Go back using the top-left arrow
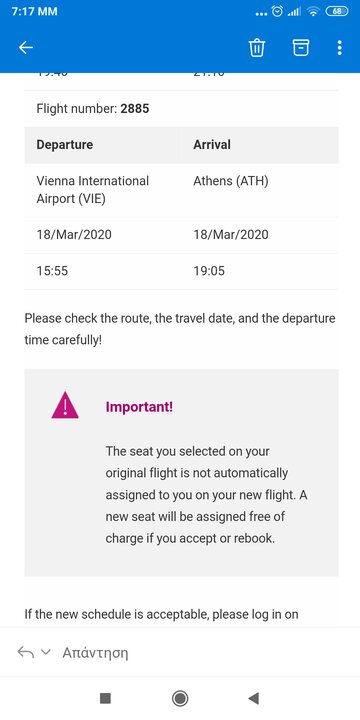The image size is (360, 720). 26,48
